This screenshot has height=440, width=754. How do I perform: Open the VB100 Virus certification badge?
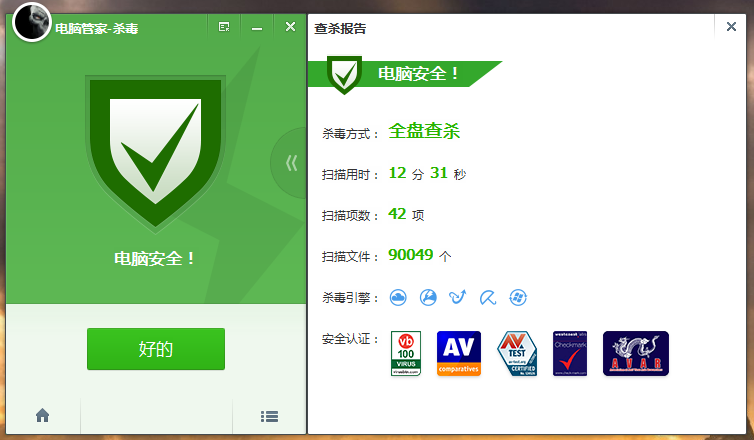pos(406,353)
